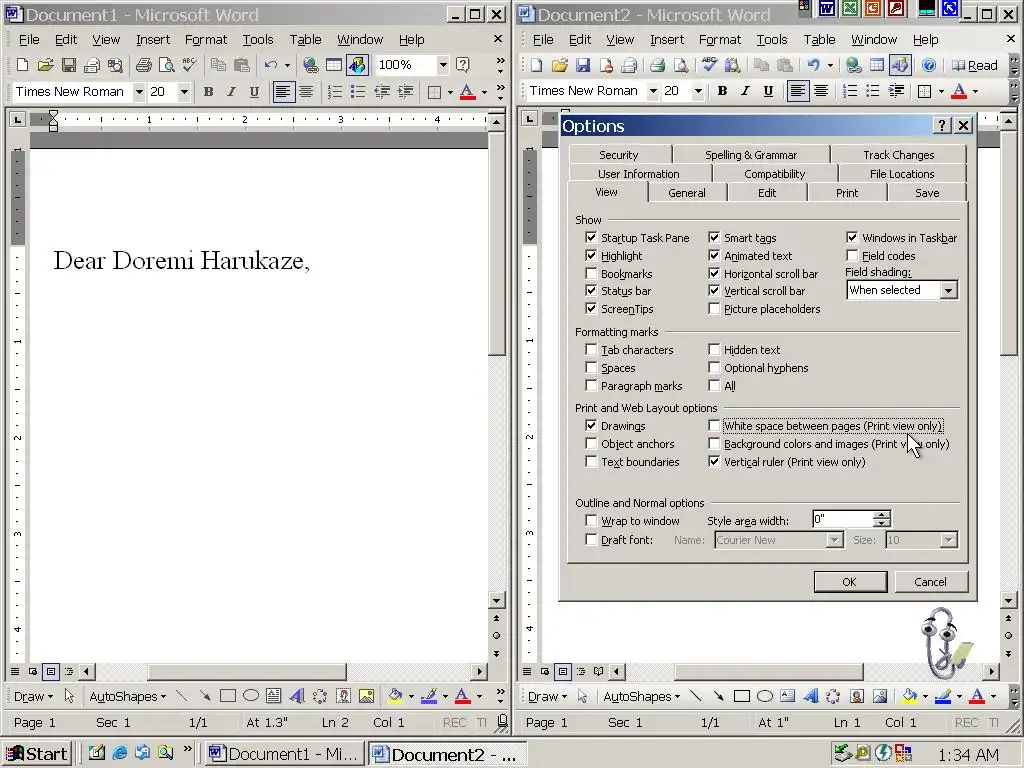Confirm Options with OK button
Viewport: 1024px width, 768px height.
click(x=850, y=582)
